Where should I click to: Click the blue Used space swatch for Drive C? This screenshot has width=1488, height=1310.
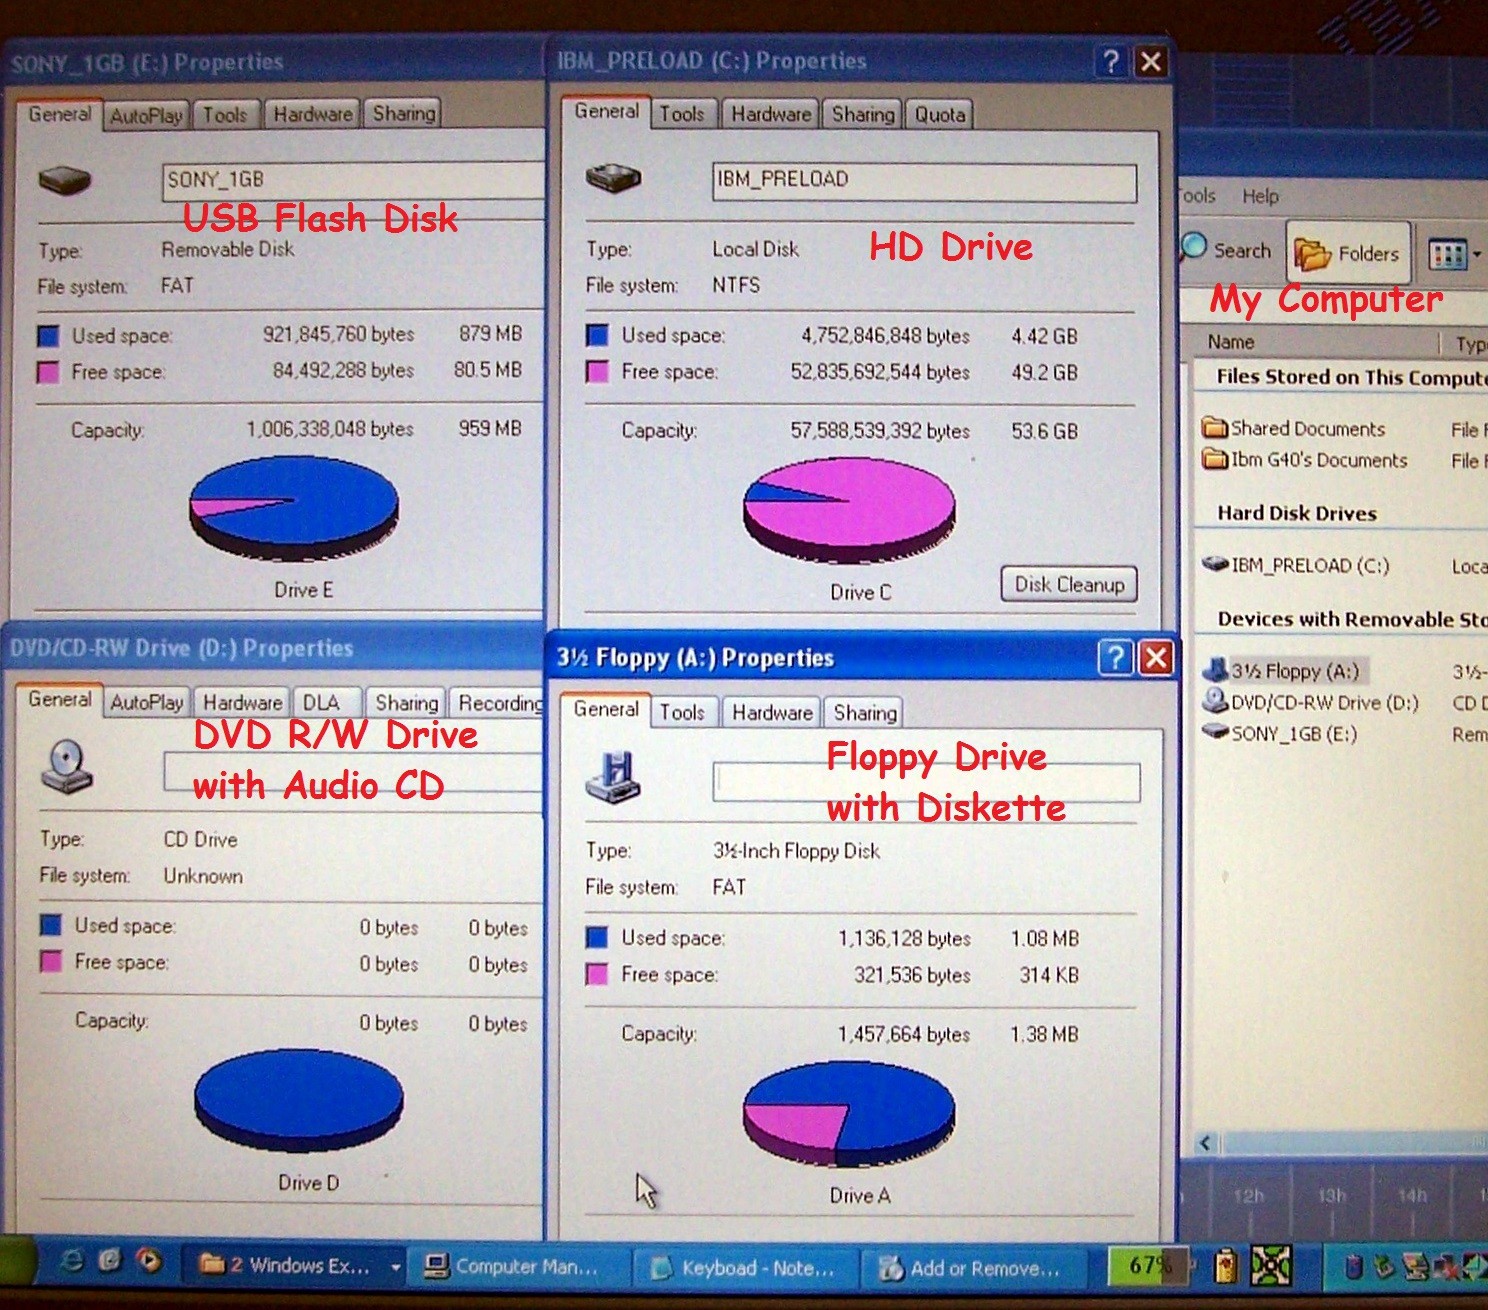(x=597, y=335)
